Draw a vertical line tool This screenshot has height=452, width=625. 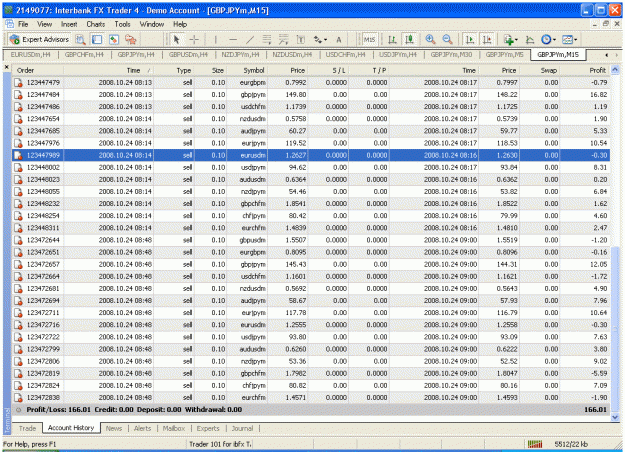216,39
